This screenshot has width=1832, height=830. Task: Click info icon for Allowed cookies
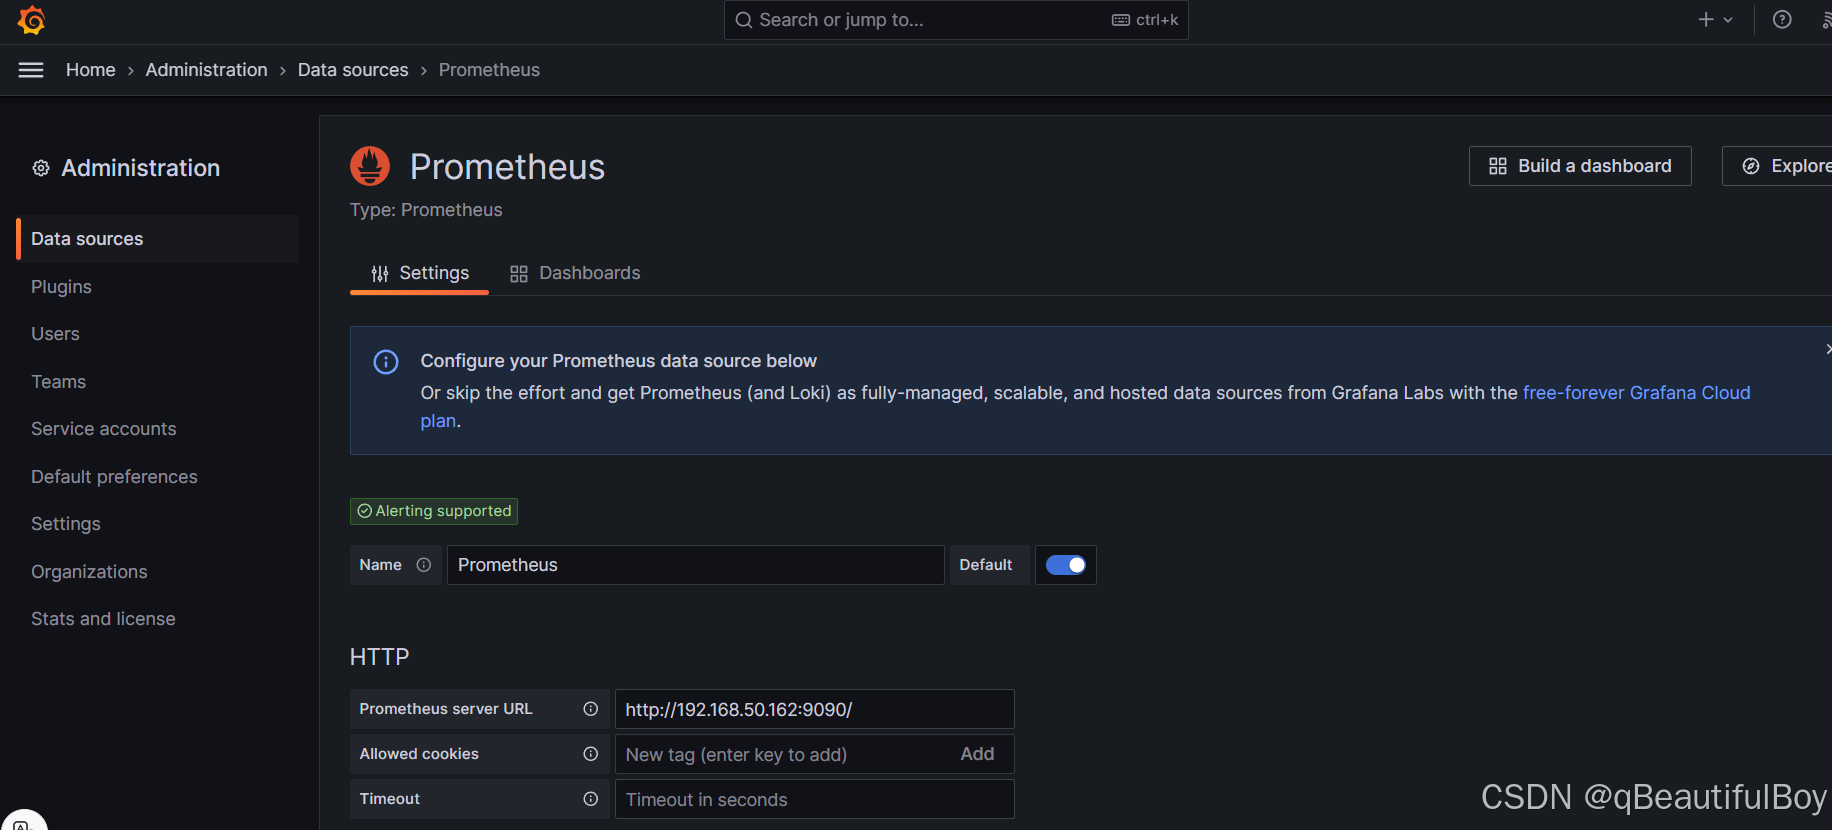[591, 754]
